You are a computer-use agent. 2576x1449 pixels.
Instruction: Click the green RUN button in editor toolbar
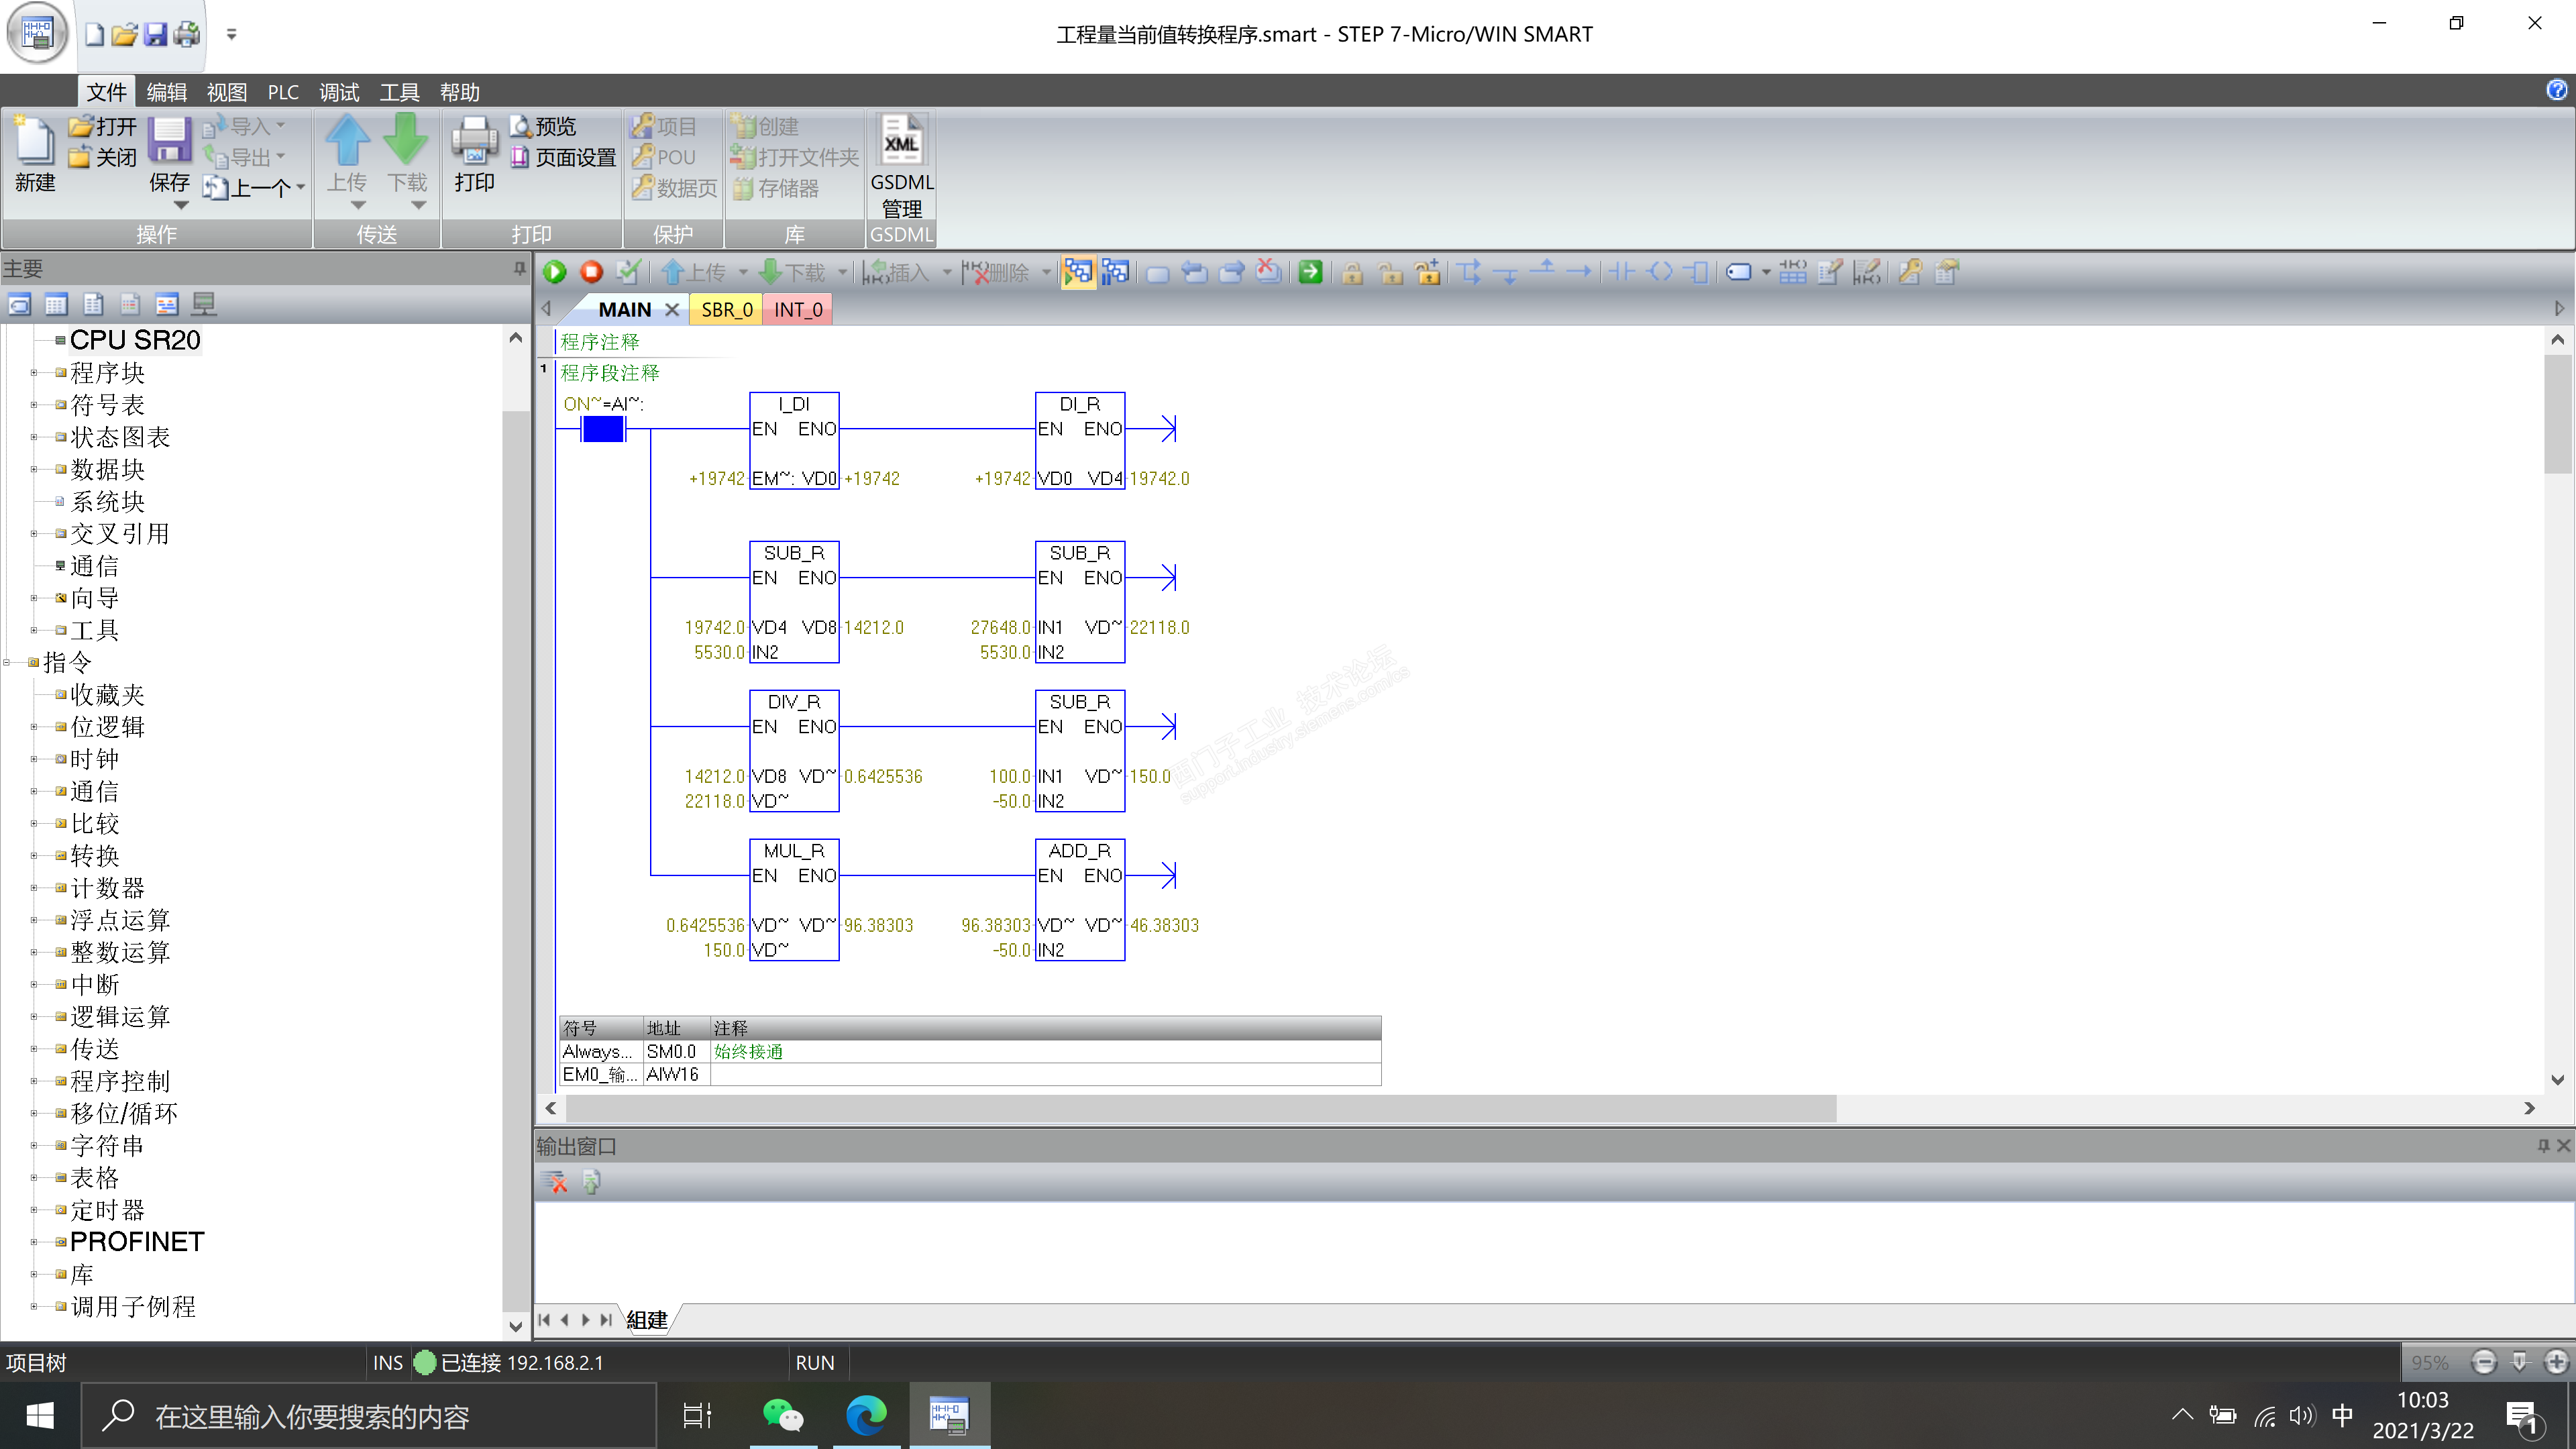click(555, 272)
